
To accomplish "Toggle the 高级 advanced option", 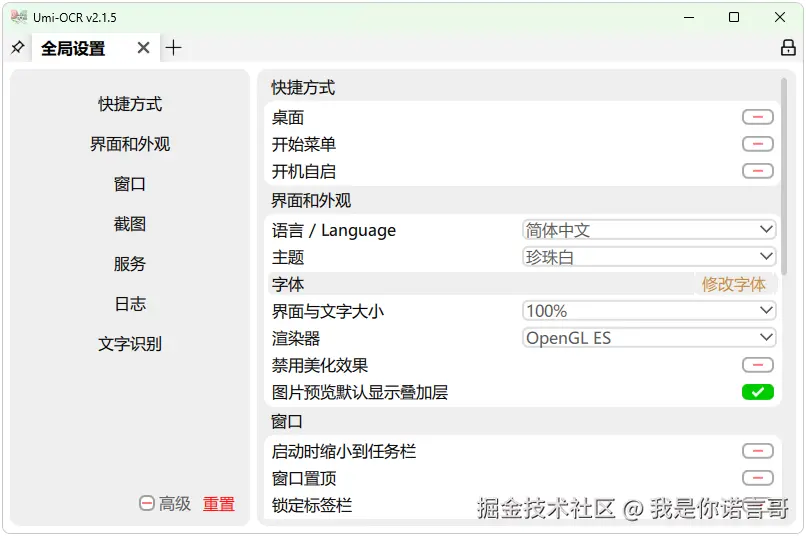I will [x=165, y=504].
